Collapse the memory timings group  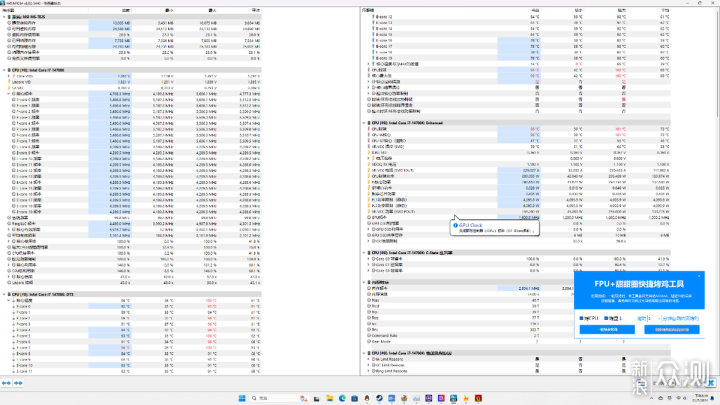click(364, 282)
